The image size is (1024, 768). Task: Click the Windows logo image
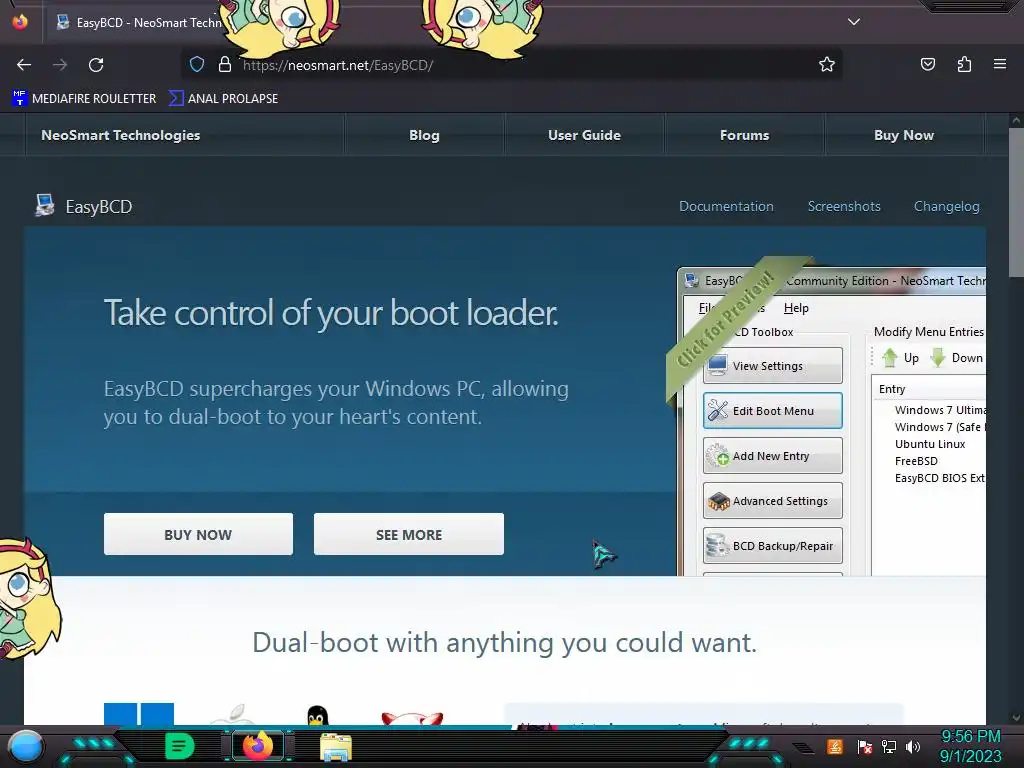139,714
